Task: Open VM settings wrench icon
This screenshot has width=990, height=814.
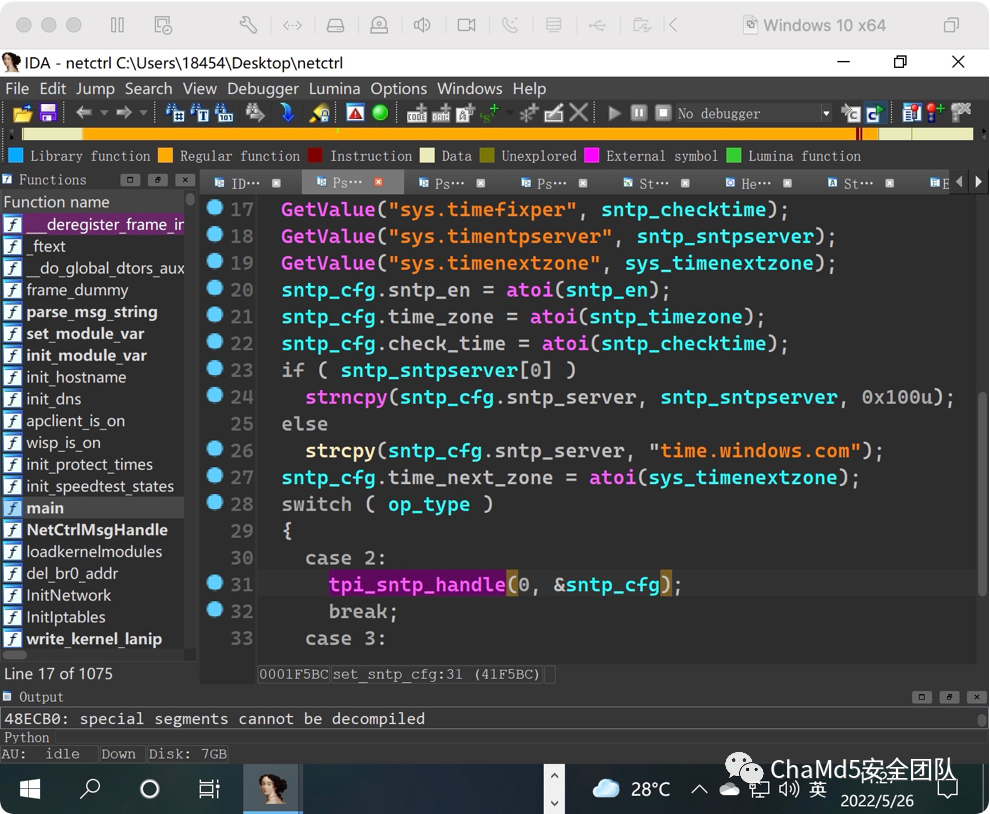Action: pos(248,25)
